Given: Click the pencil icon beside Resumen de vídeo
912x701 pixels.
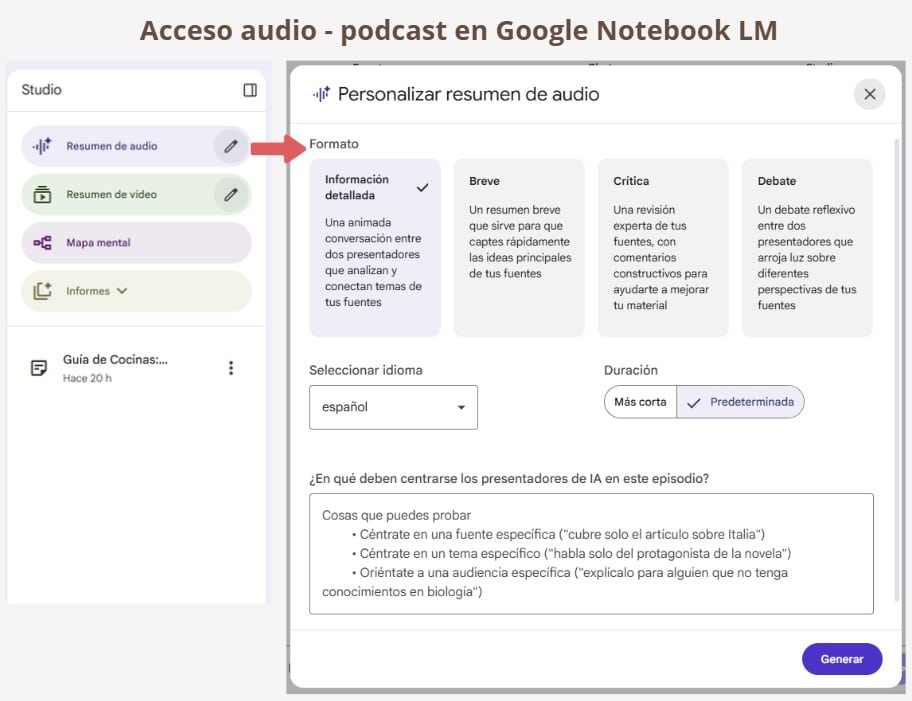Looking at the screenshot, I should [231, 194].
